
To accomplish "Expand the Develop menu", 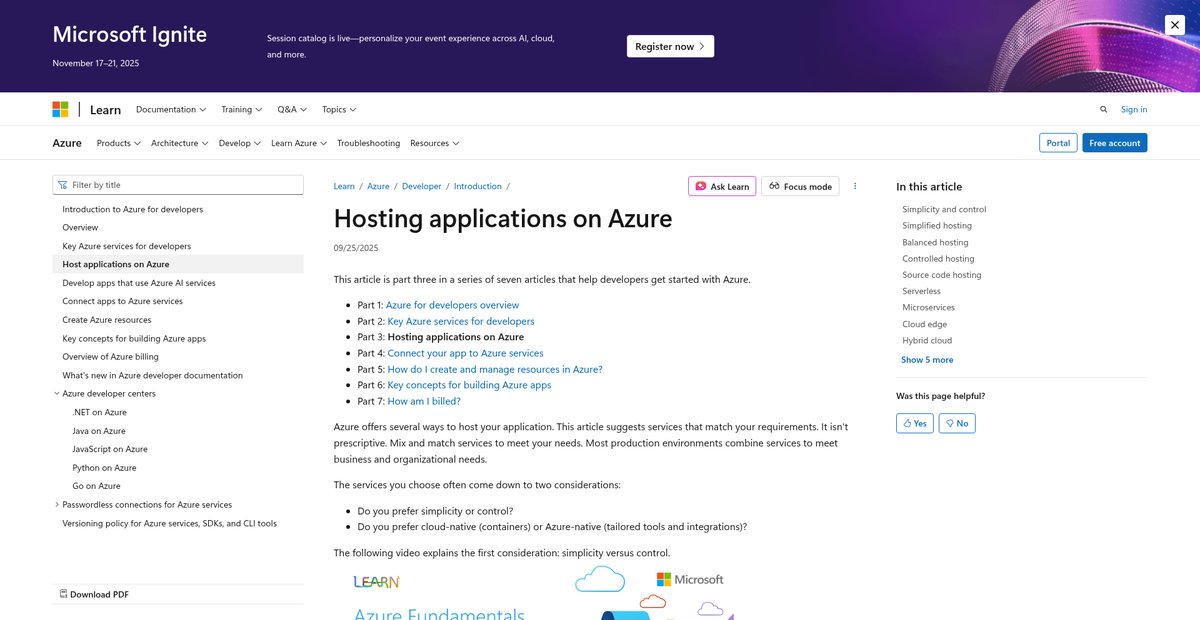I will coord(239,143).
